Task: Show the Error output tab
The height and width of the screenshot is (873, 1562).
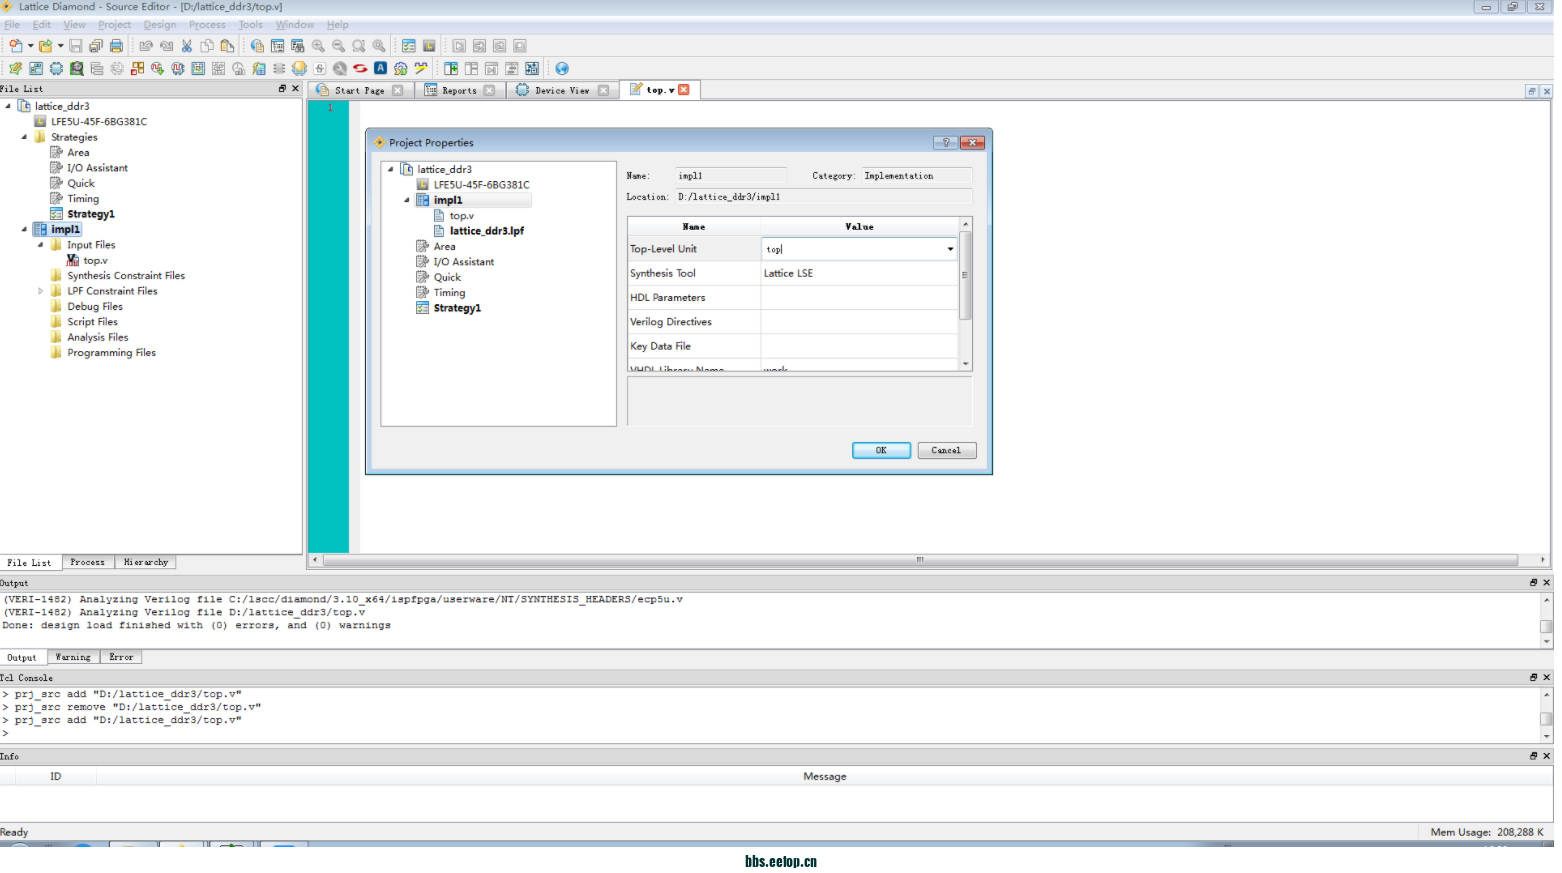Action: (x=121, y=658)
